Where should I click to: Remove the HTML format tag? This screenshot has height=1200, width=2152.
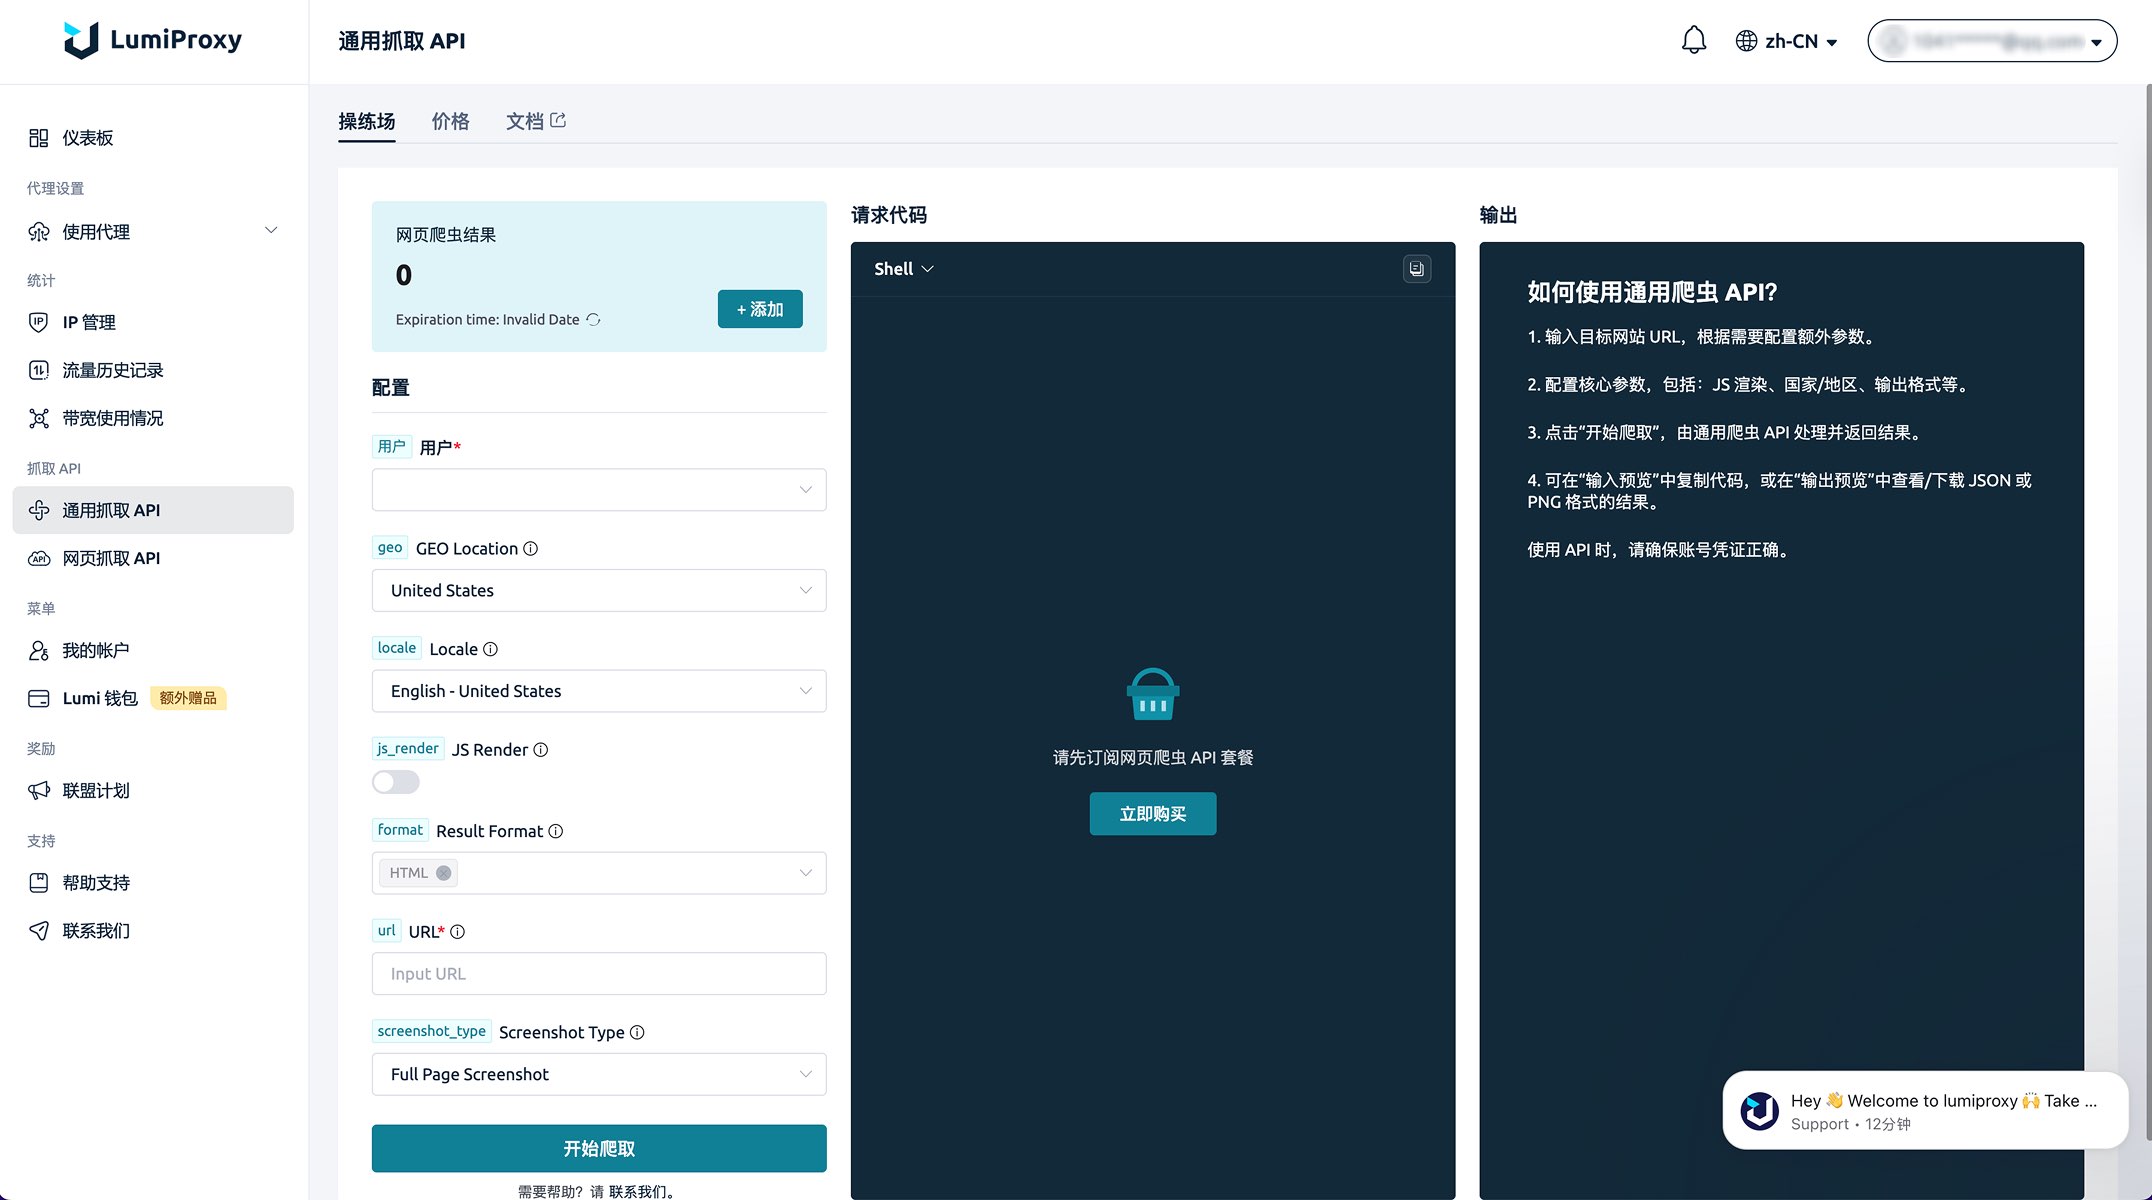point(443,873)
